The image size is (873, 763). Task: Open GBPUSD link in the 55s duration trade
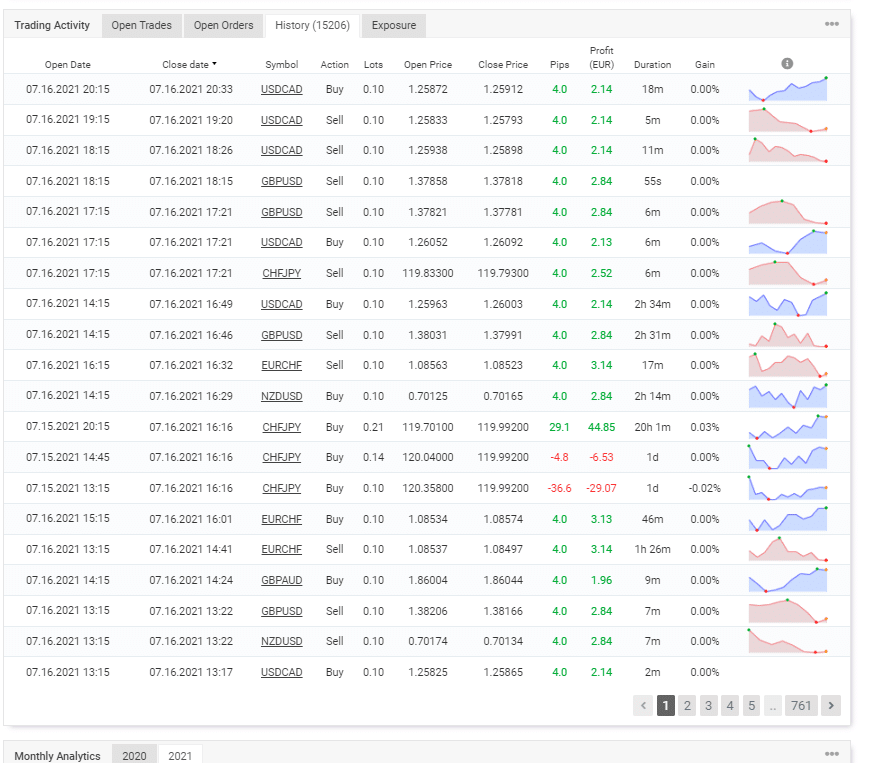coord(282,181)
